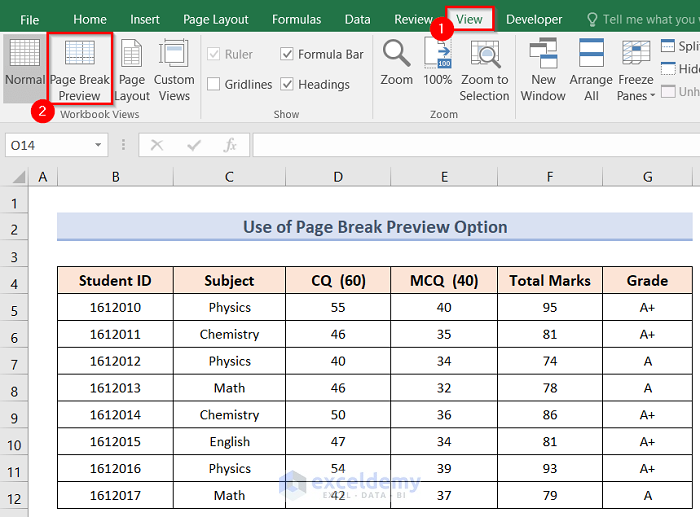The height and width of the screenshot is (517, 700).
Task: Toggle the Ruler checkbox
Action: tap(214, 54)
